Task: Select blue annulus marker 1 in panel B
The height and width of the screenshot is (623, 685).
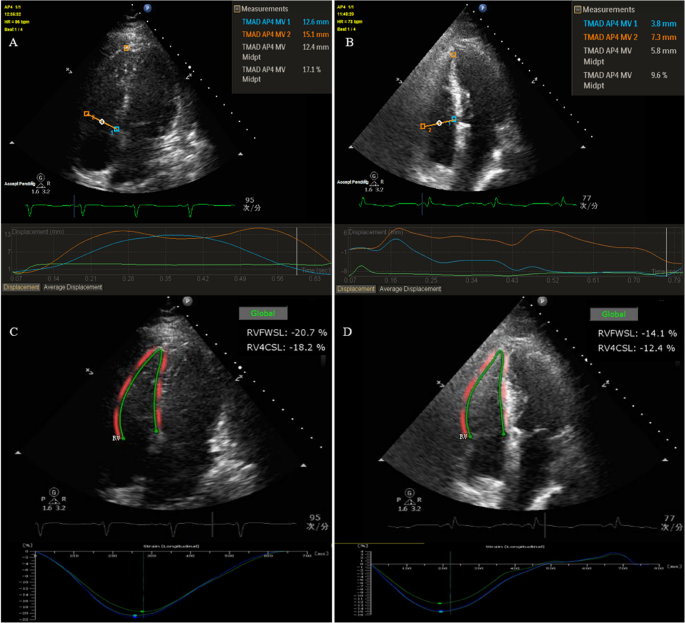Action: 454,119
